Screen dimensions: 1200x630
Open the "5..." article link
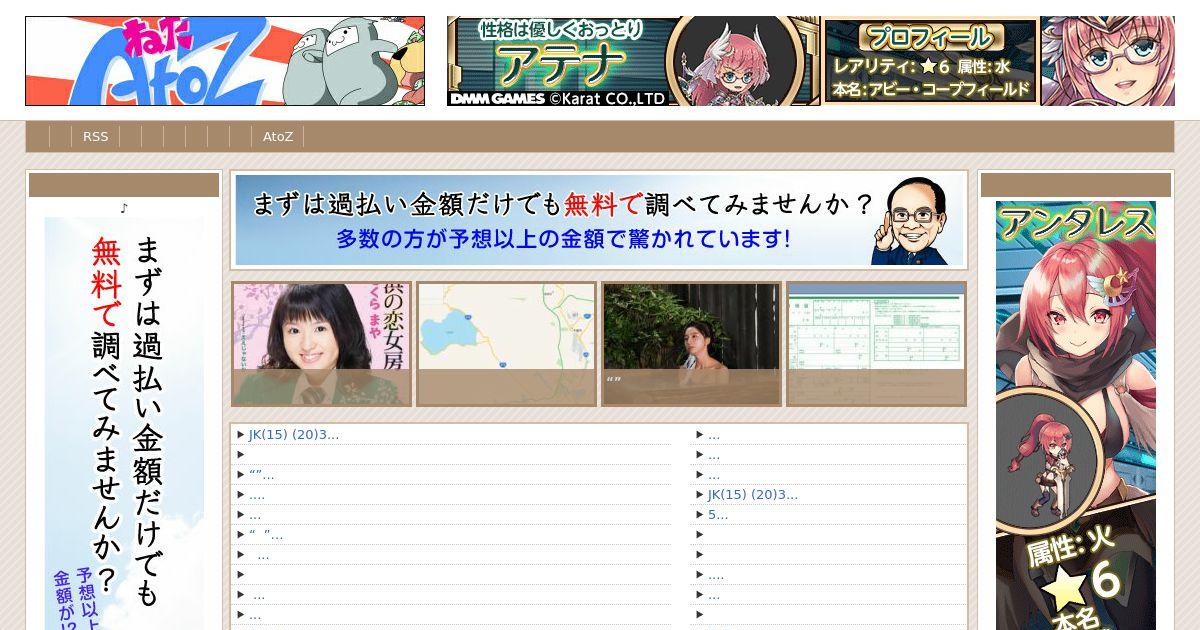(x=718, y=515)
